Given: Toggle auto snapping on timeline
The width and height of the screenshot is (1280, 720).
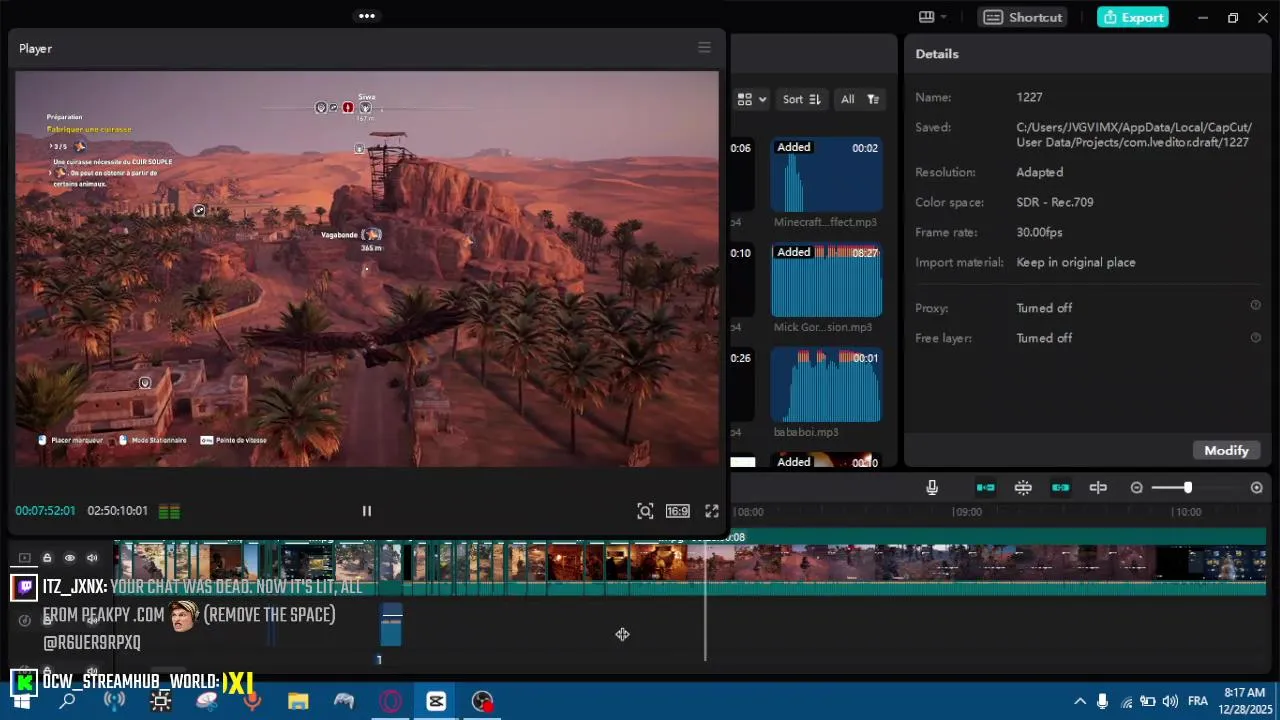Looking at the screenshot, I should (x=1023, y=487).
